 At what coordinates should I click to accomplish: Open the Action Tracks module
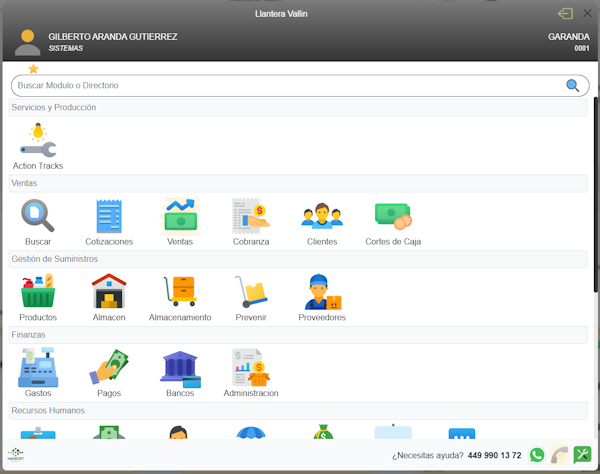click(38, 141)
